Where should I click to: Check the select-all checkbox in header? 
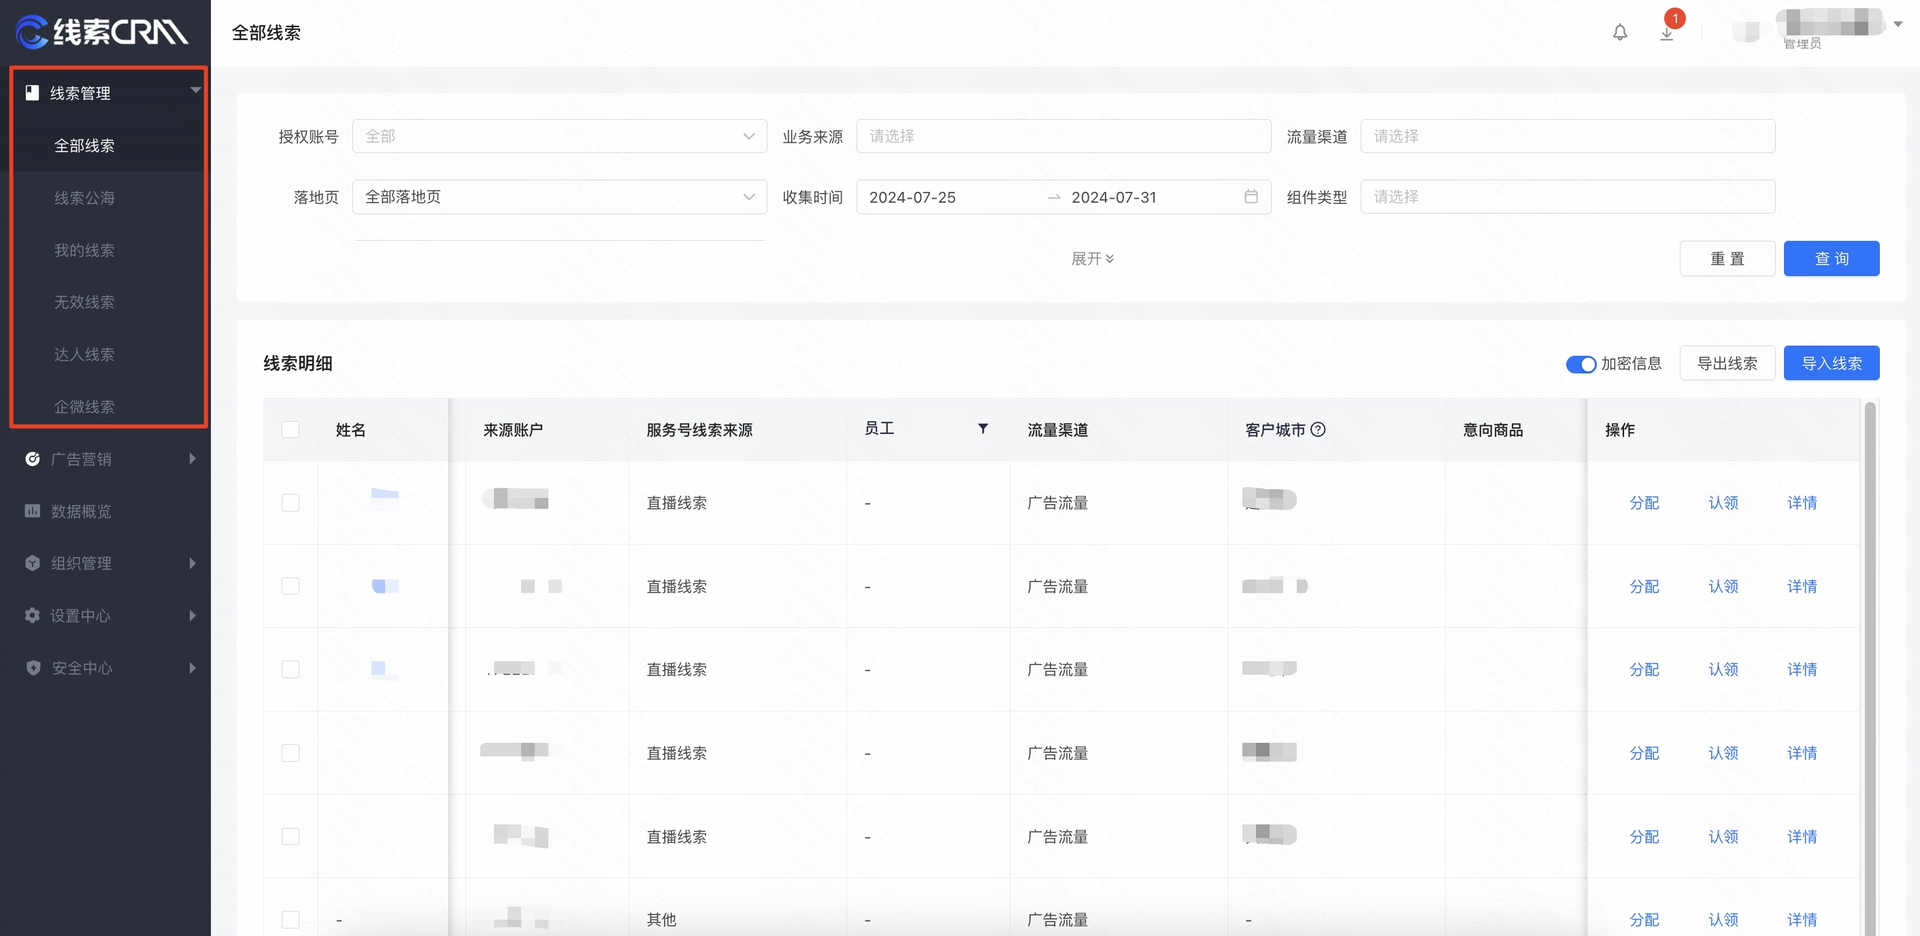(290, 429)
